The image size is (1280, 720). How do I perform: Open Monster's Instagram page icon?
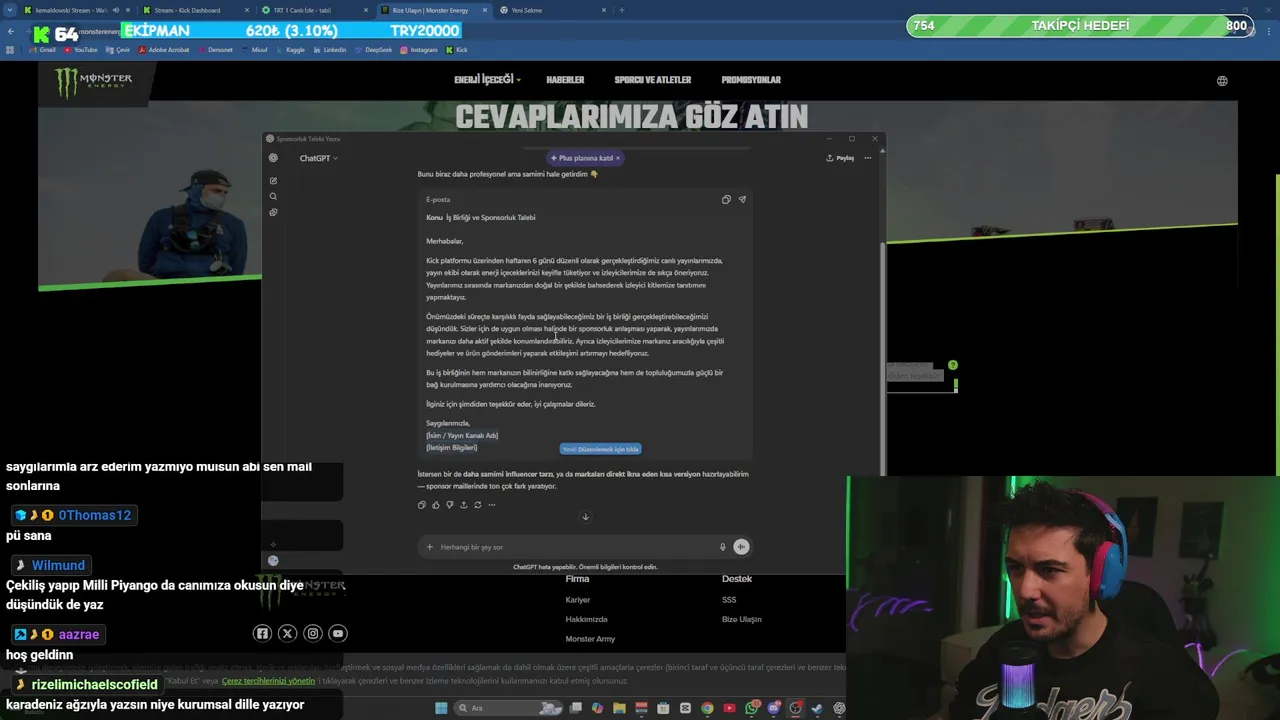313,633
